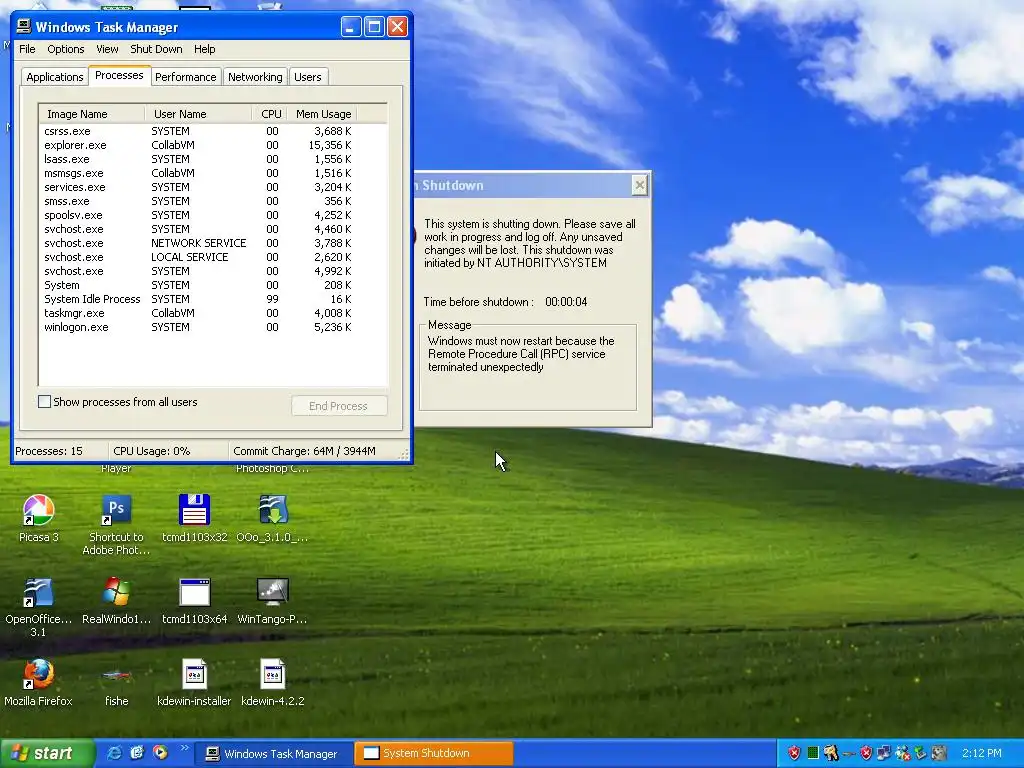Image resolution: width=1024 pixels, height=768 pixels.
Task: Select the OOo_3.1.0 installer desktop icon
Action: (x=272, y=519)
